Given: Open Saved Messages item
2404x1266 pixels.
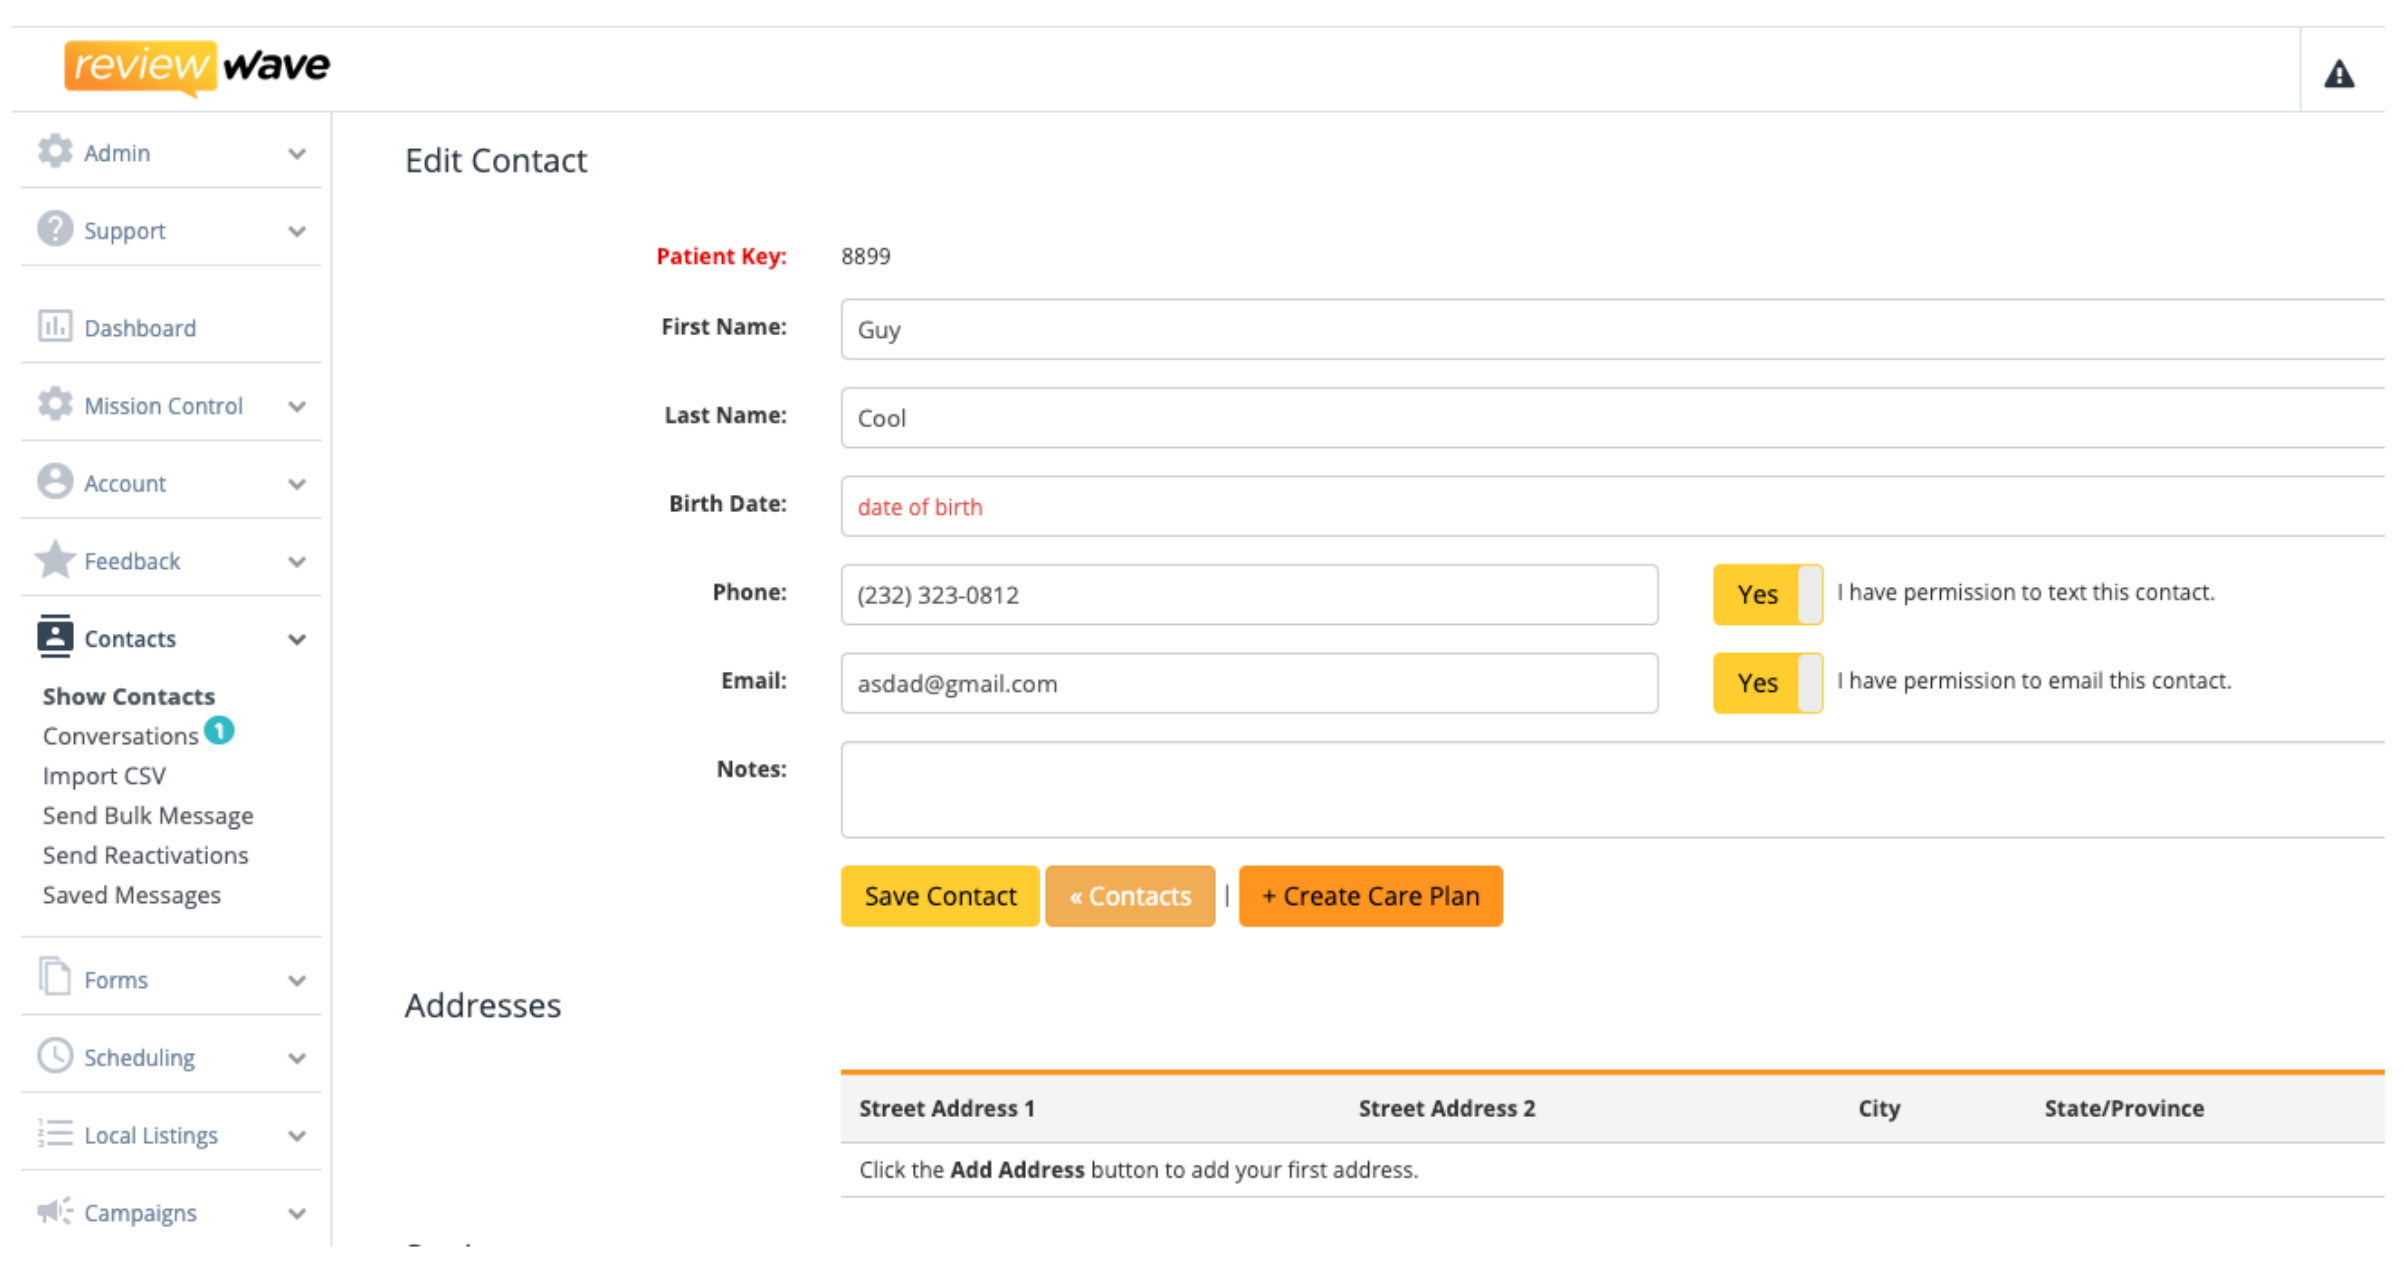Looking at the screenshot, I should pos(131,895).
